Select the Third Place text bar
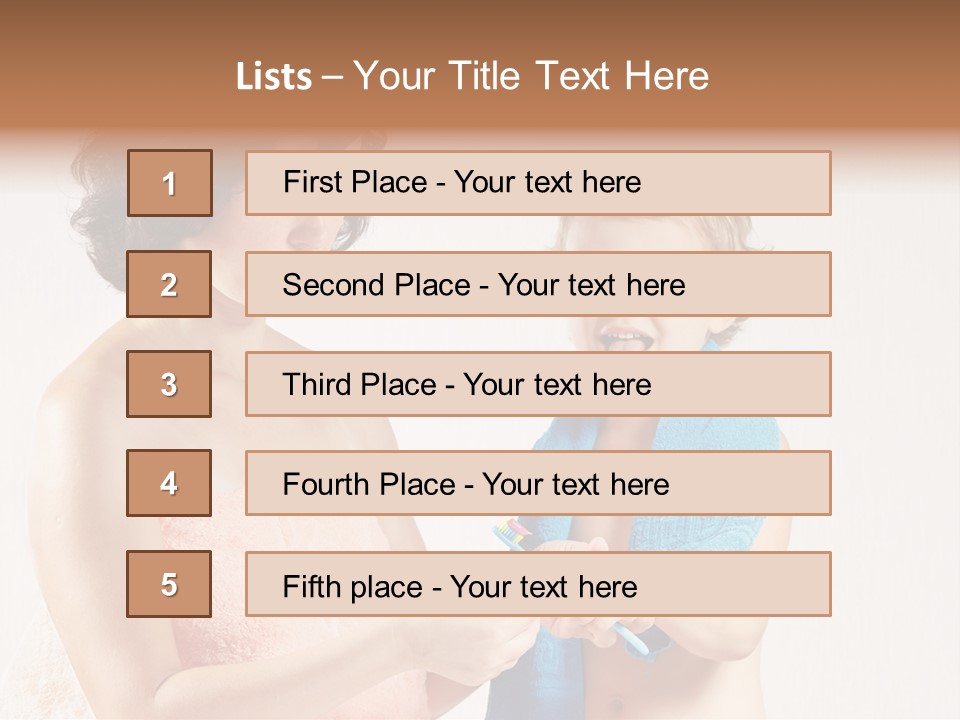The width and height of the screenshot is (960, 720). (538, 384)
